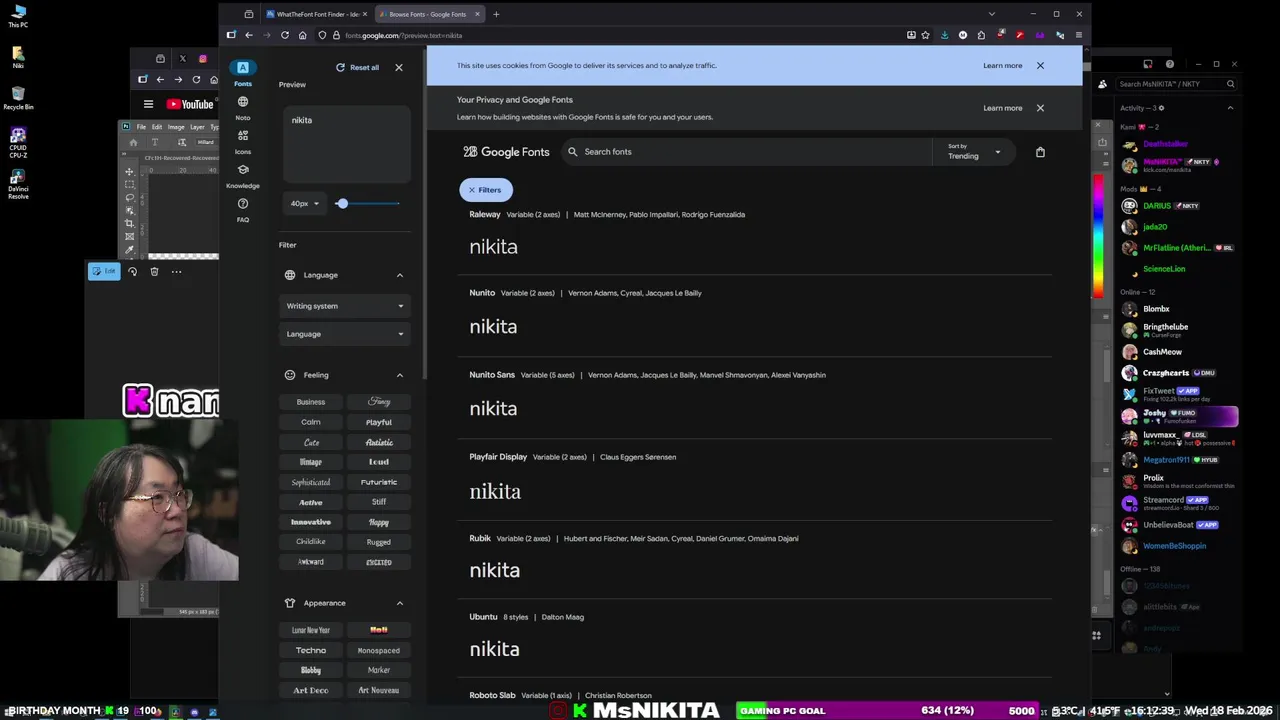Click the Firefox reload page icon
The image size is (1280, 720).
pos(285,35)
